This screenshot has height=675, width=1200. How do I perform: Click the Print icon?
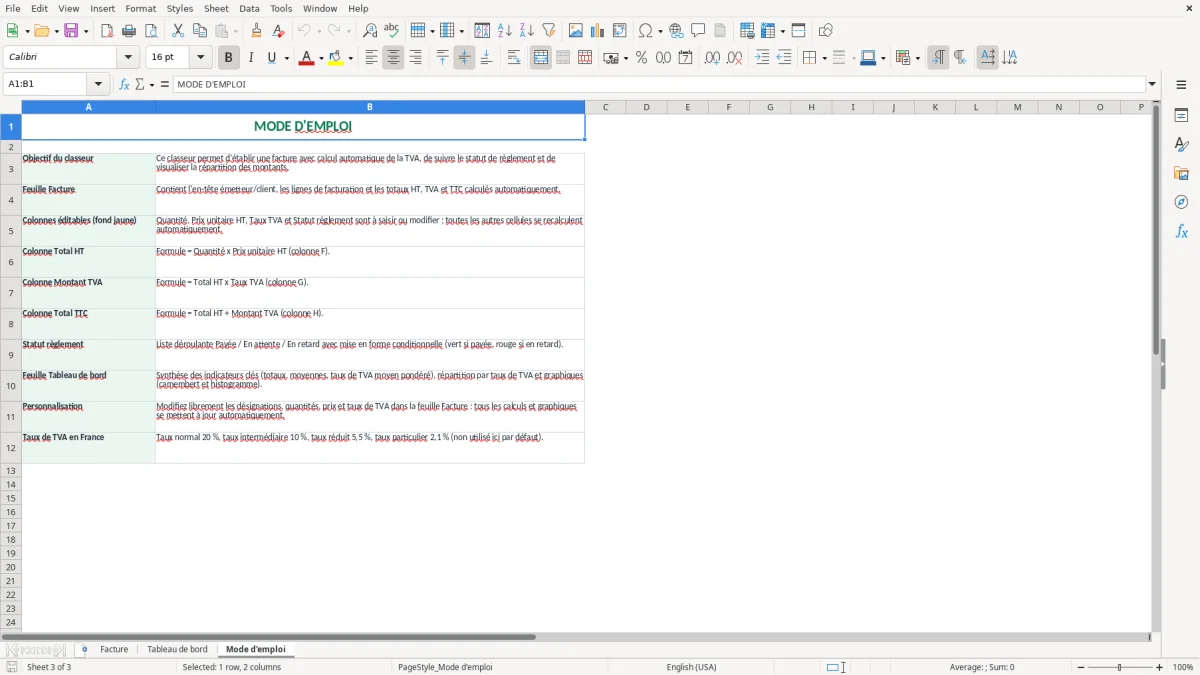pyautogui.click(x=129, y=31)
